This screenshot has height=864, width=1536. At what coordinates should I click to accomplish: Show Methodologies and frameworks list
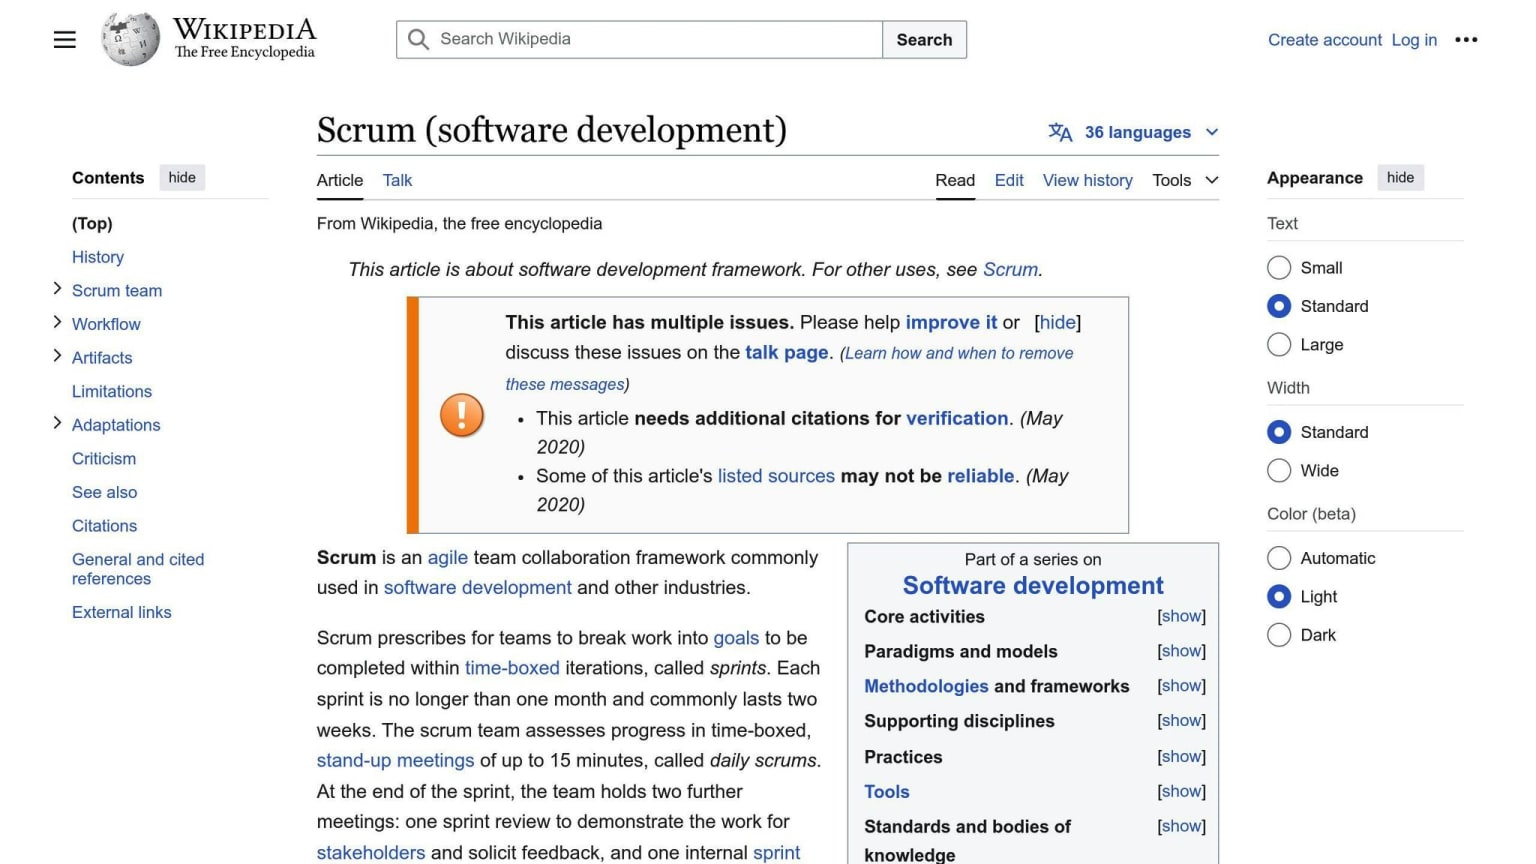(x=1181, y=686)
